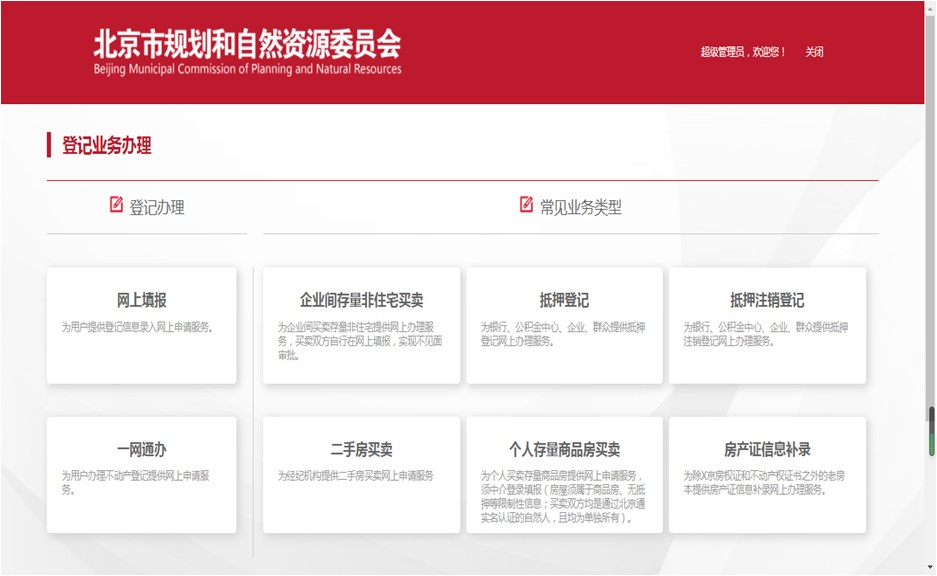
Task: Click description text under 一网通办
Action: (x=136, y=483)
